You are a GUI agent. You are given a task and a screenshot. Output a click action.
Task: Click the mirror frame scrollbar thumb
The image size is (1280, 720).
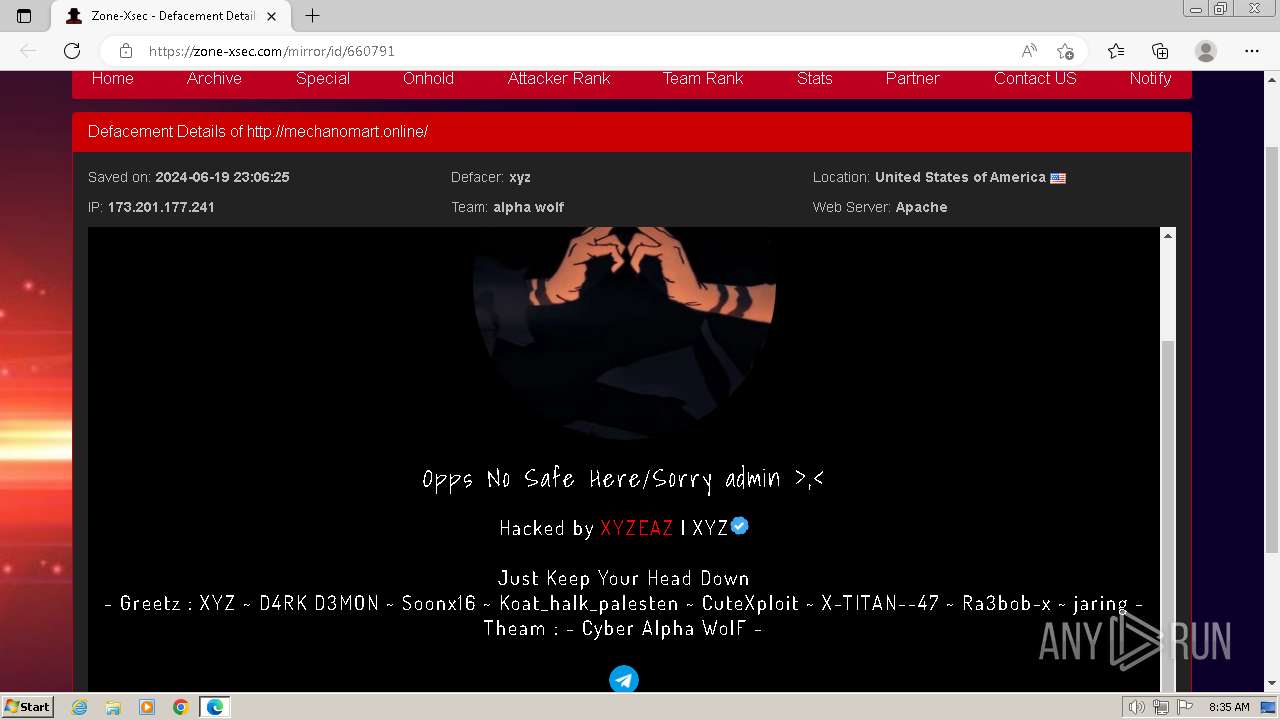click(1167, 514)
